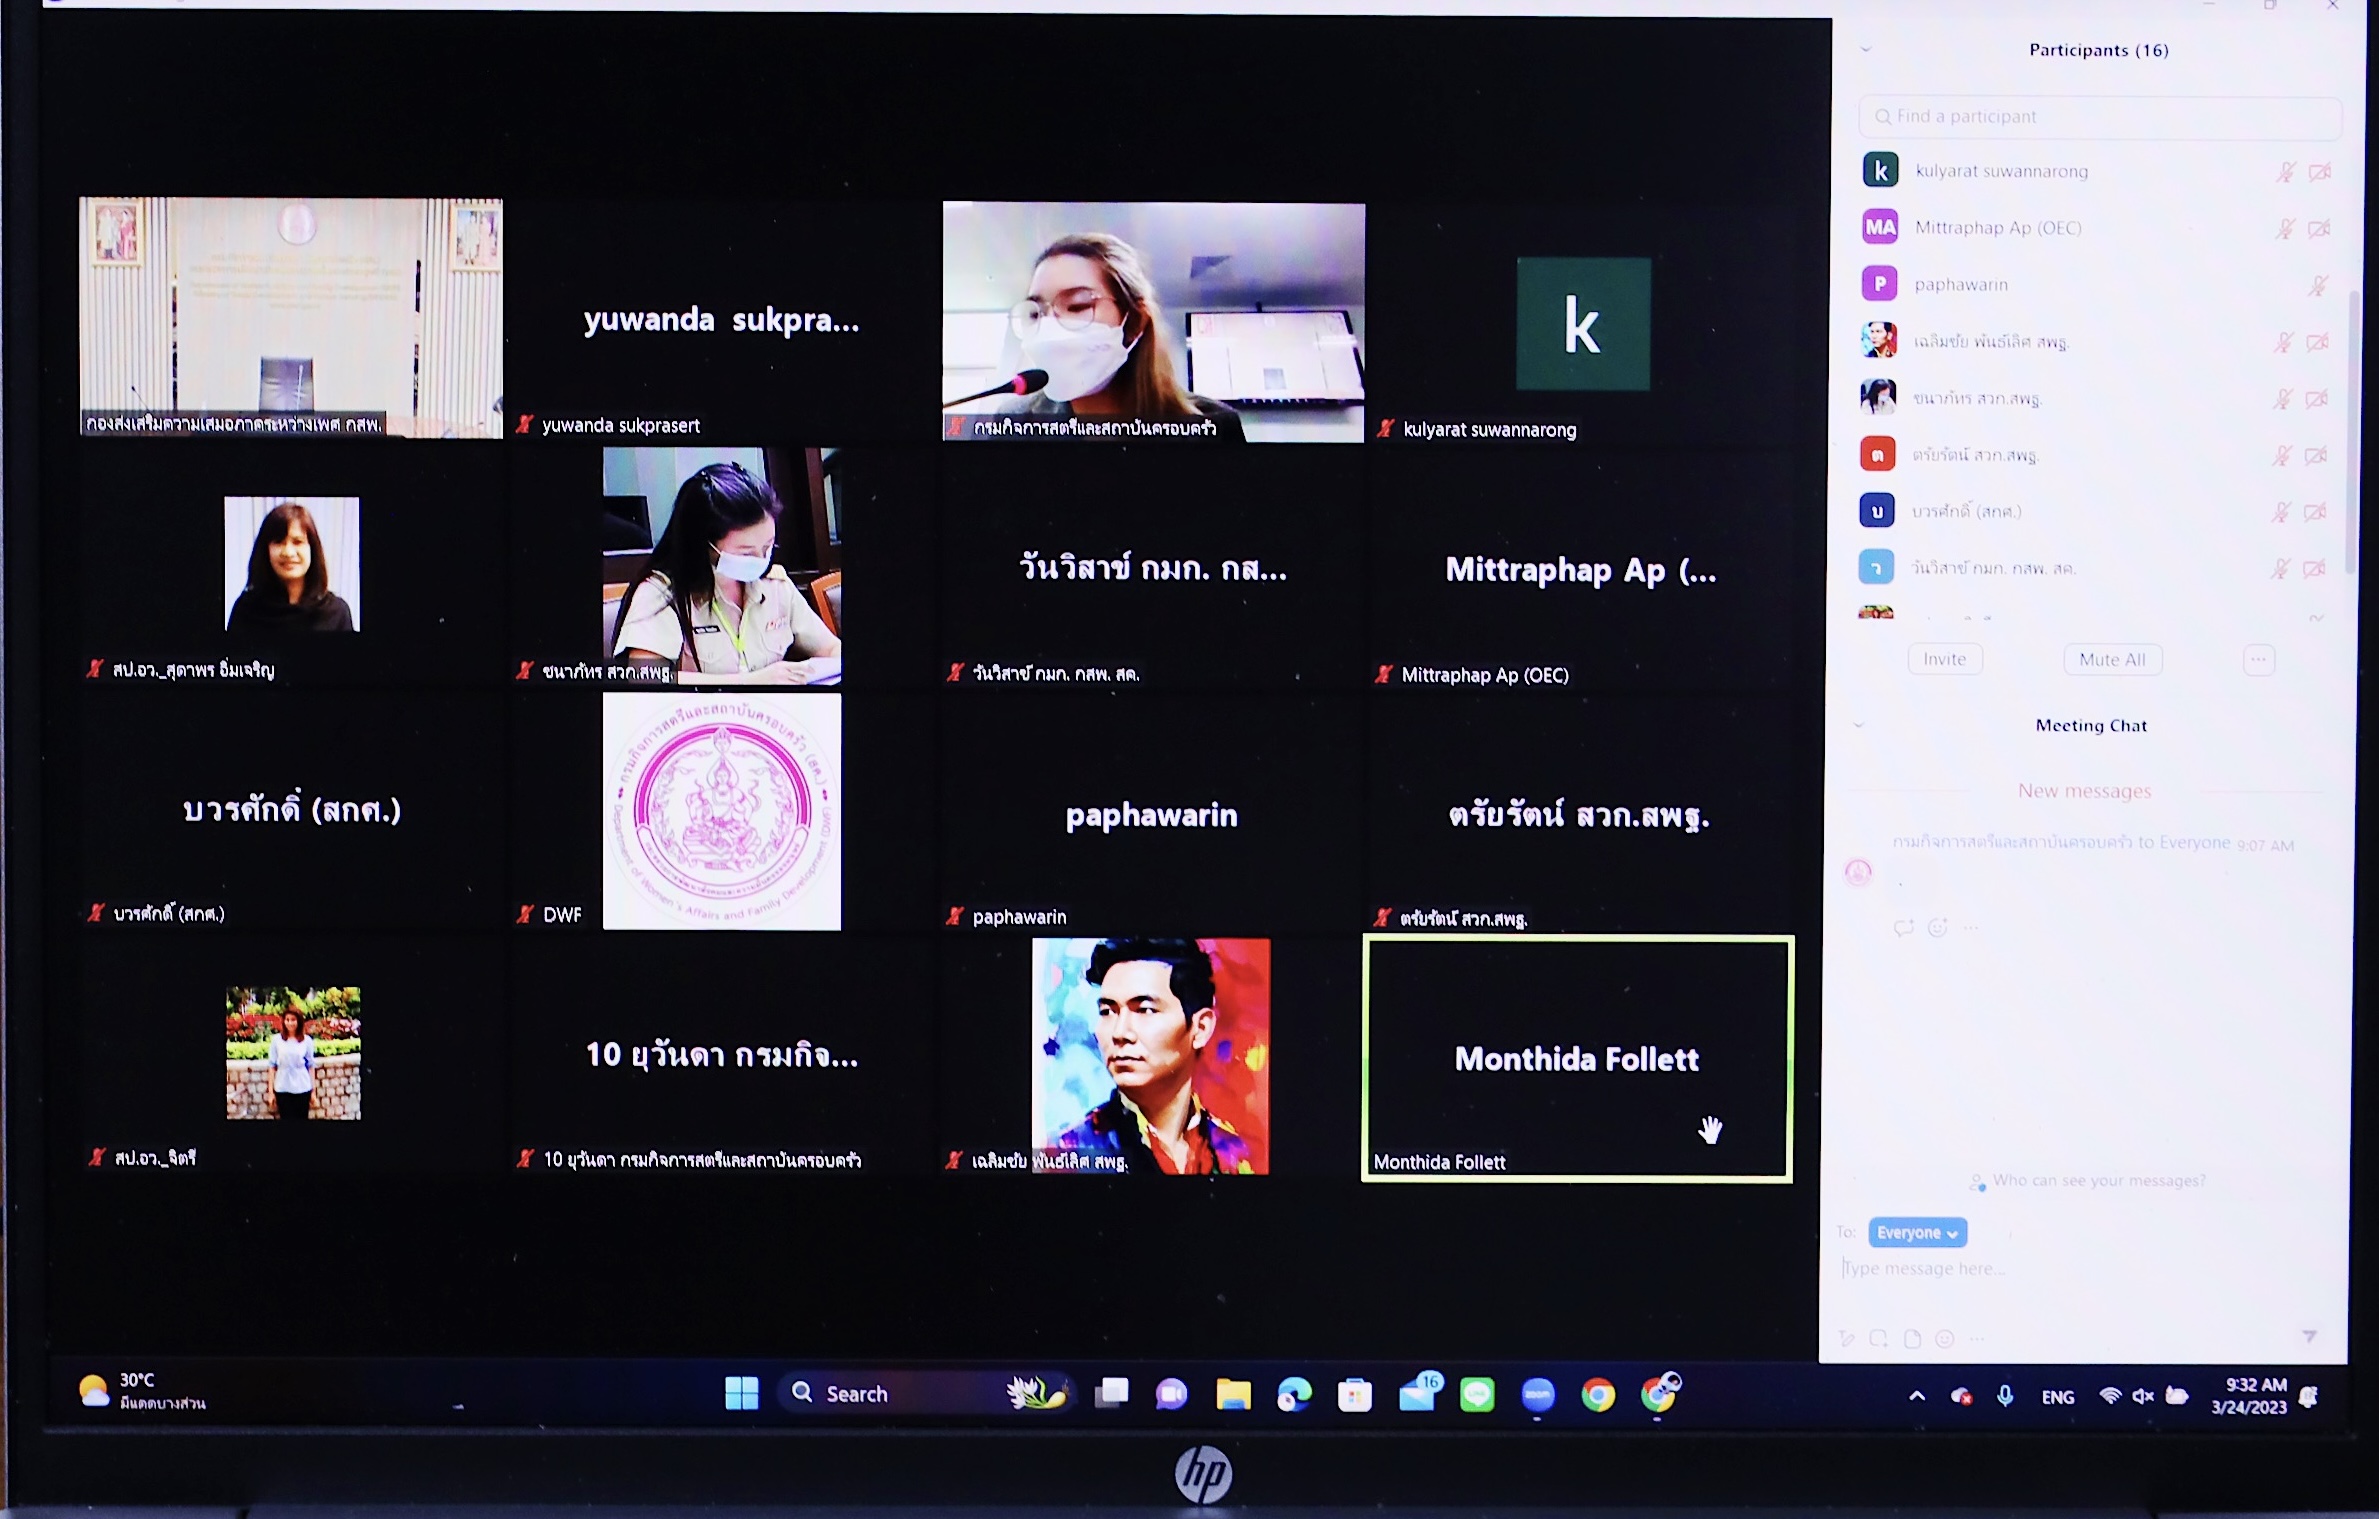Viewport: 2379px width, 1519px height.
Task: Toggle video for Mittraphap Ap (OEC) in list
Action: tap(2319, 229)
